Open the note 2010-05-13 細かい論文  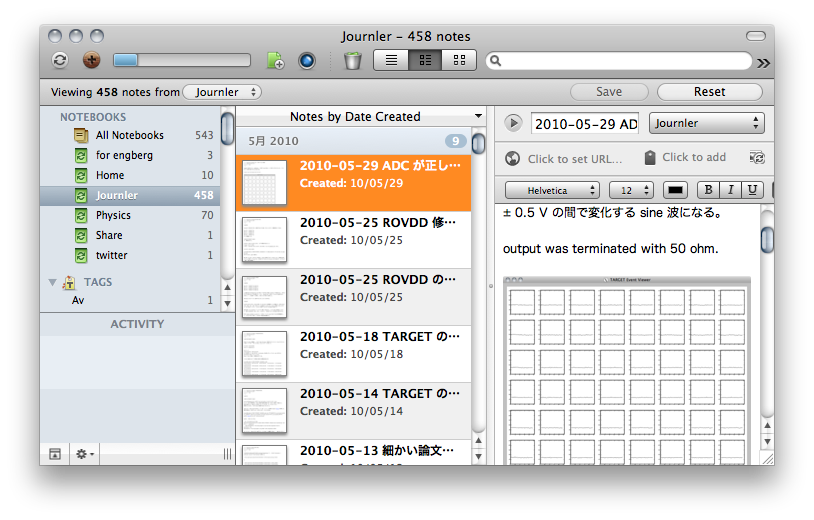[354, 453]
